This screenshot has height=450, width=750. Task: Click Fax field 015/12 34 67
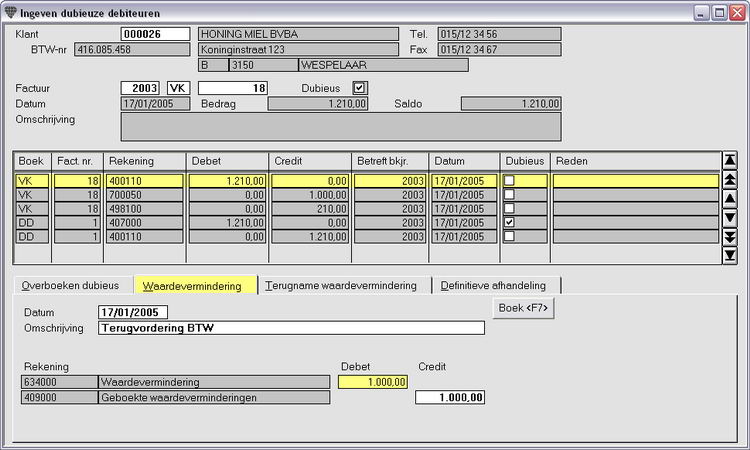(x=499, y=49)
